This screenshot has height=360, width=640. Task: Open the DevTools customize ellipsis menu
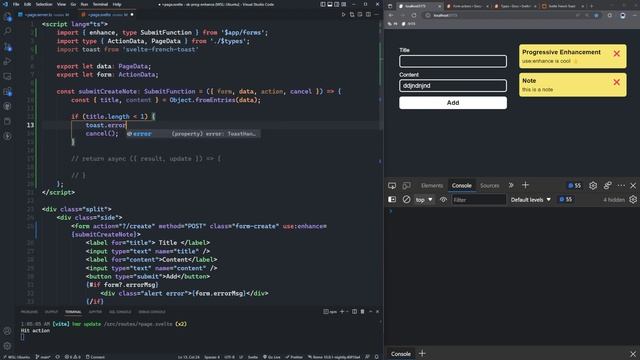coord(621,186)
